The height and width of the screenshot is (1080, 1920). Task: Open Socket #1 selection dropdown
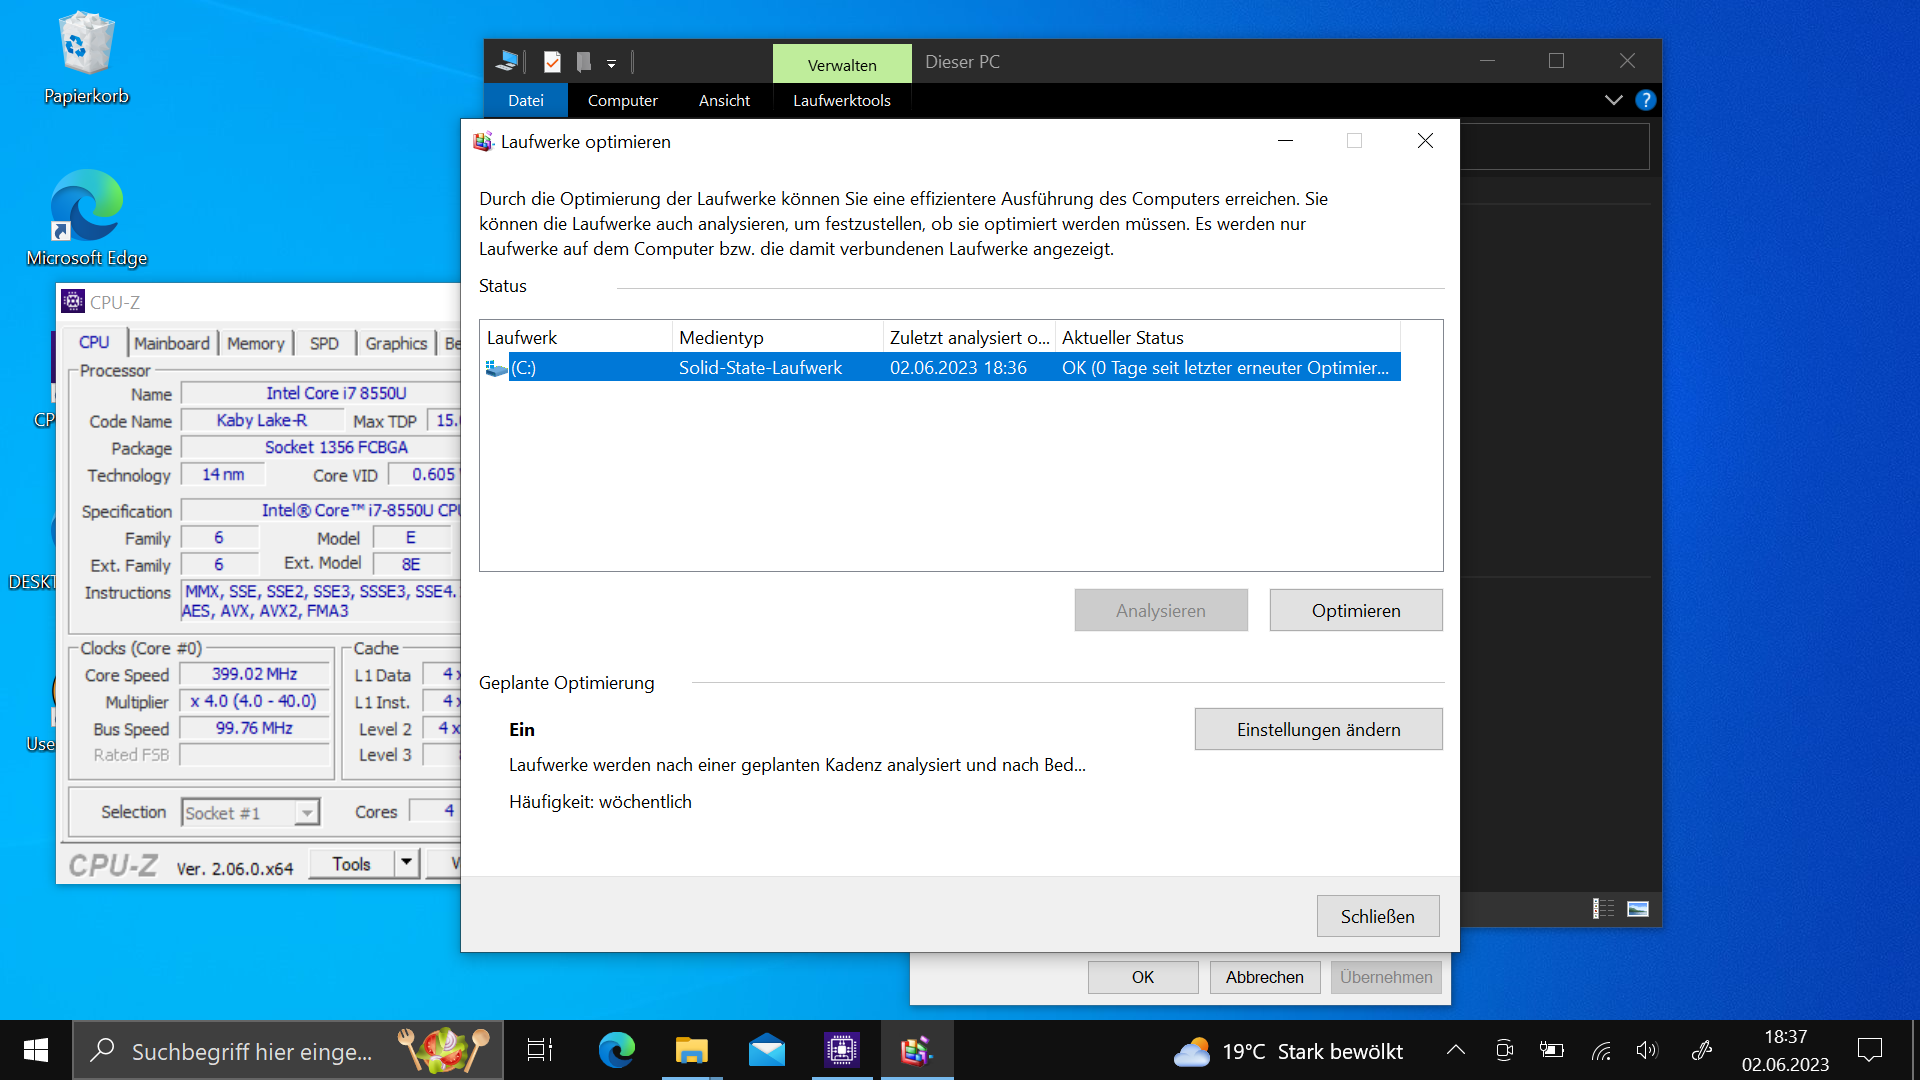[307, 813]
